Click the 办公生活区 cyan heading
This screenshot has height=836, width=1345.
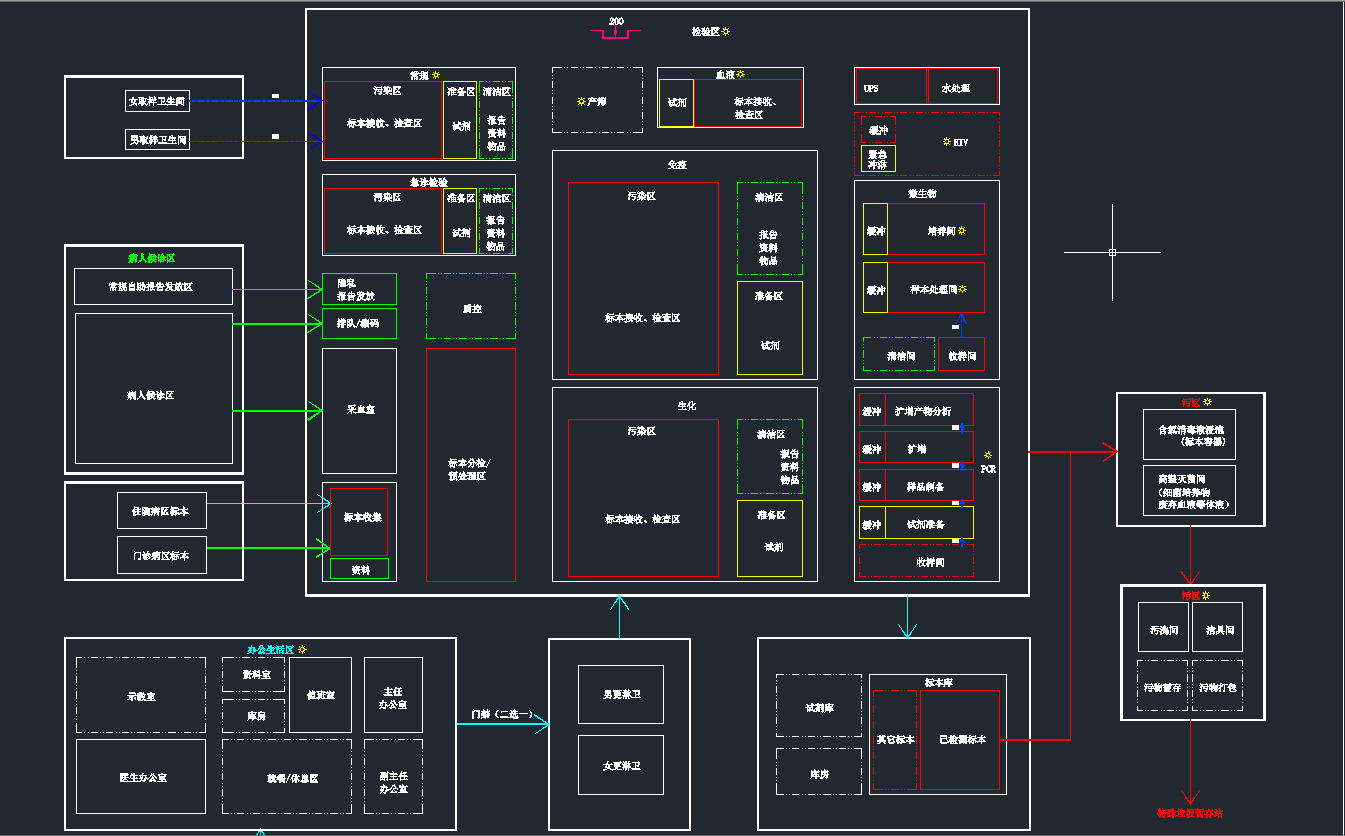(271, 649)
